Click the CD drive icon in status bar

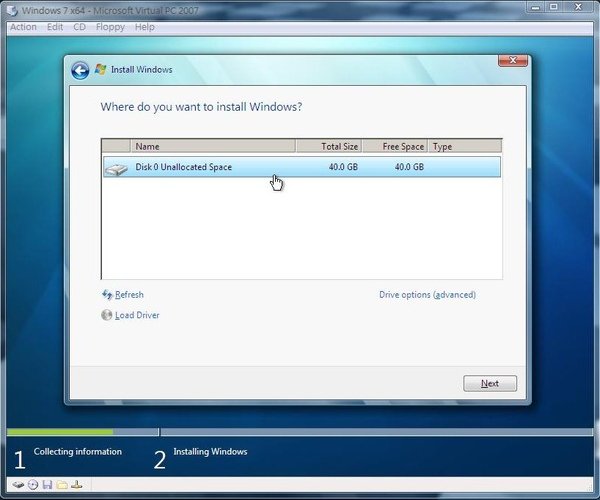[x=33, y=485]
